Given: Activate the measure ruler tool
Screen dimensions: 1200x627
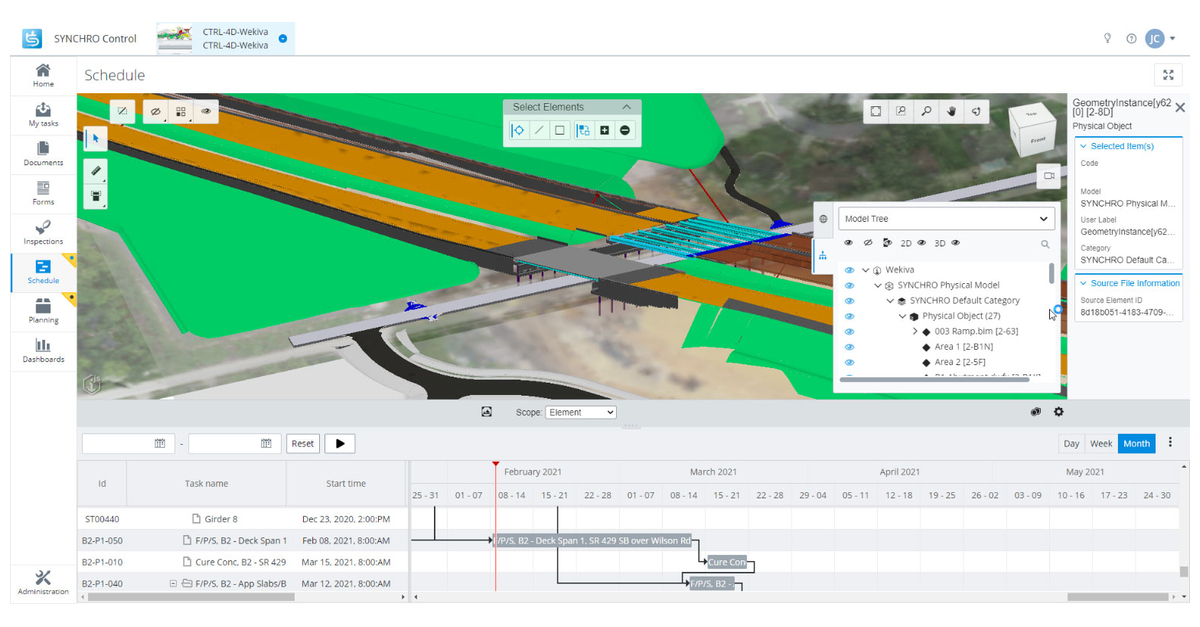Looking at the screenshot, I should click(95, 170).
